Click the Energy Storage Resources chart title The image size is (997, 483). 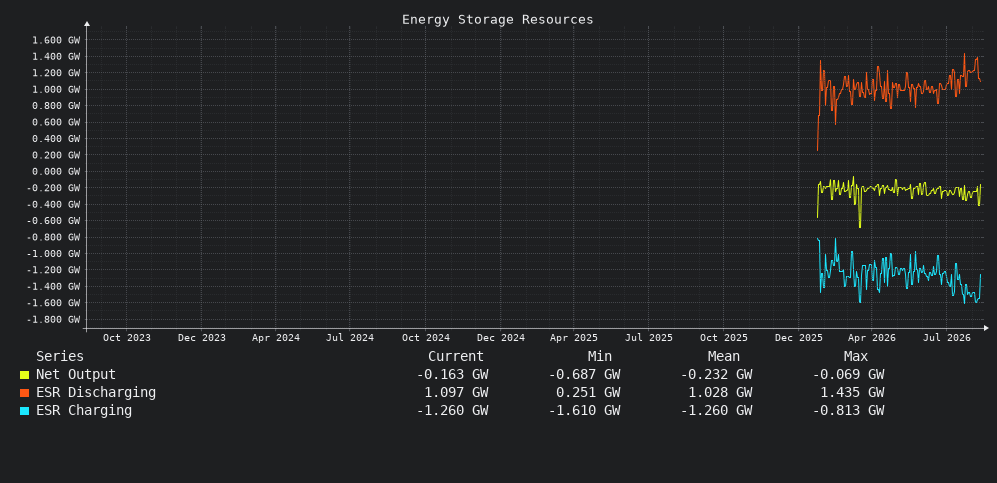pos(498,20)
